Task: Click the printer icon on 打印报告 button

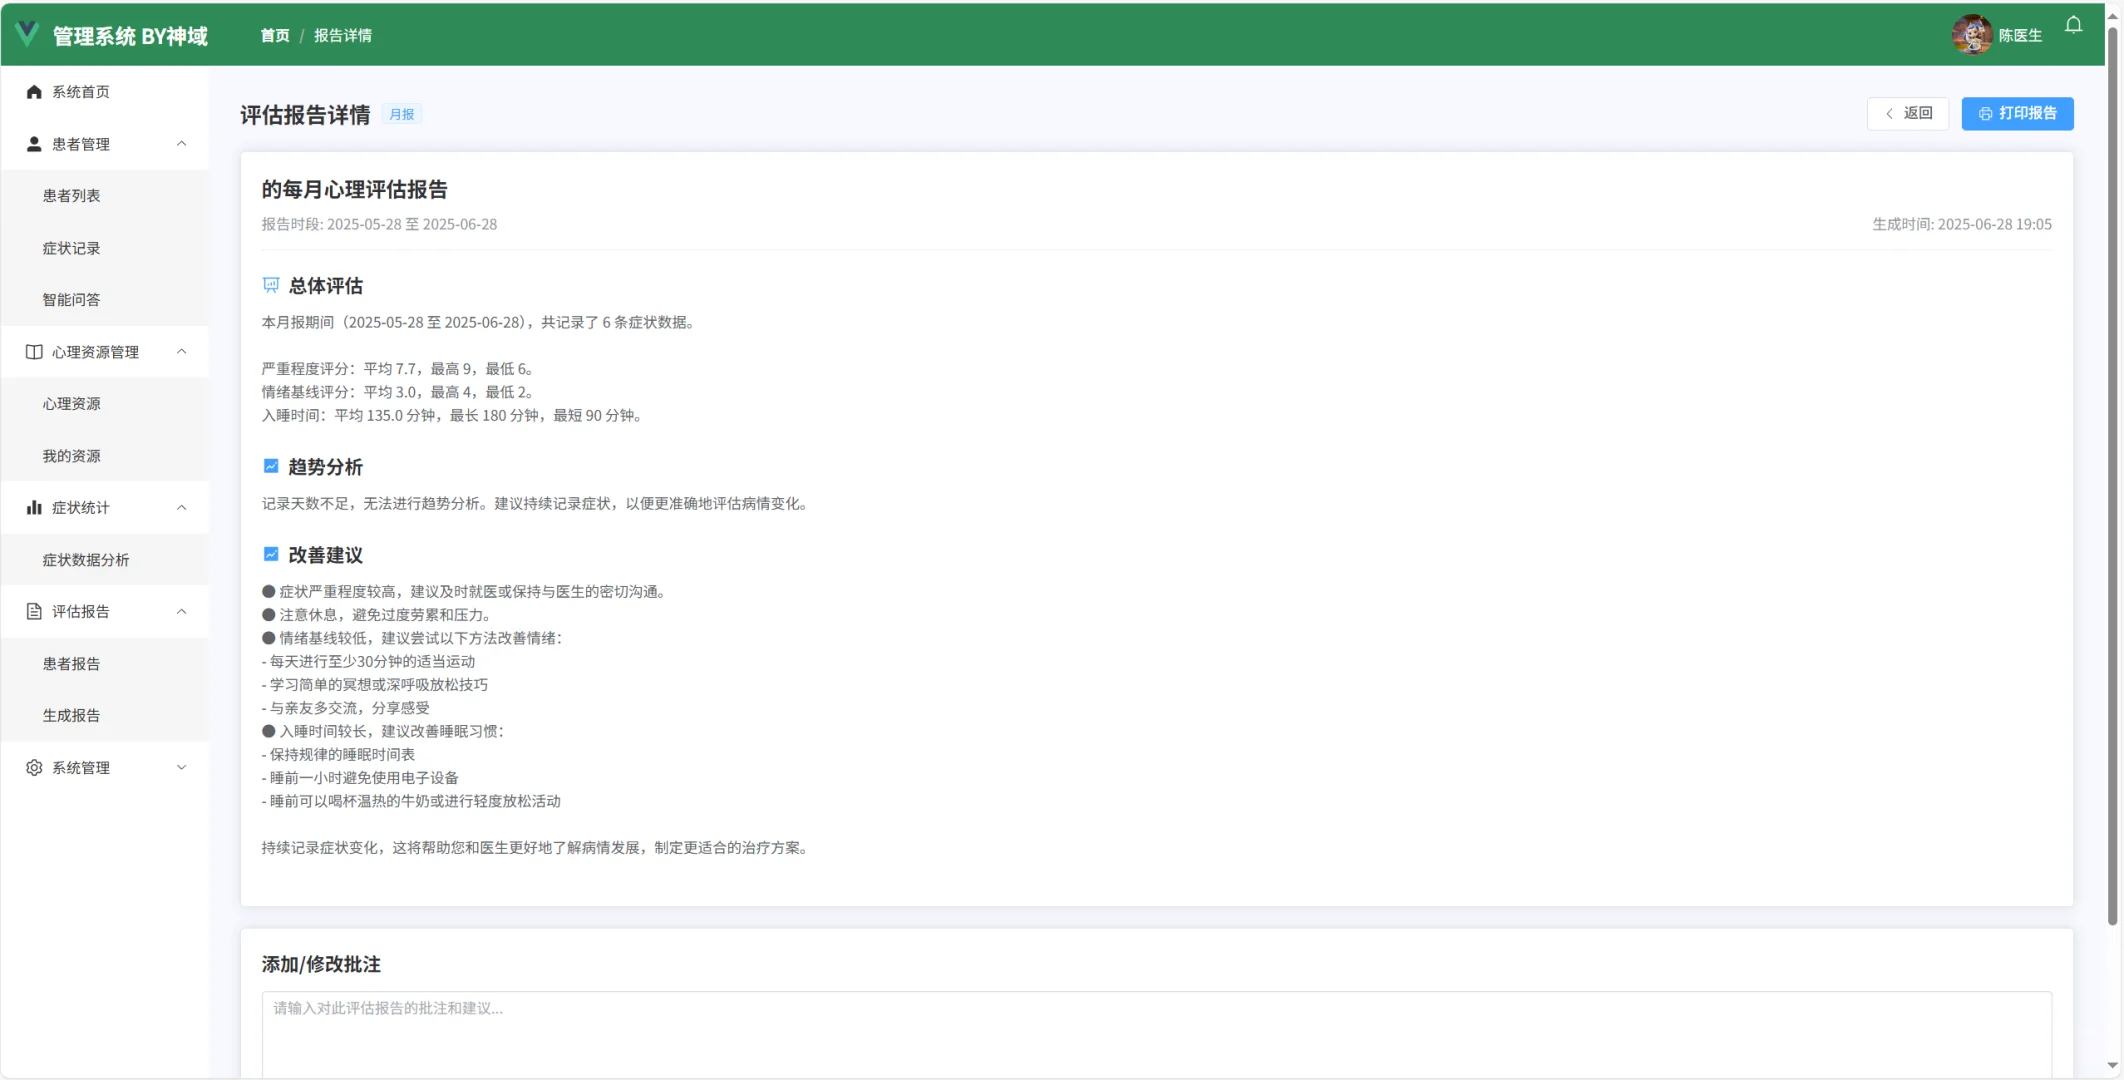Action: 1985,113
